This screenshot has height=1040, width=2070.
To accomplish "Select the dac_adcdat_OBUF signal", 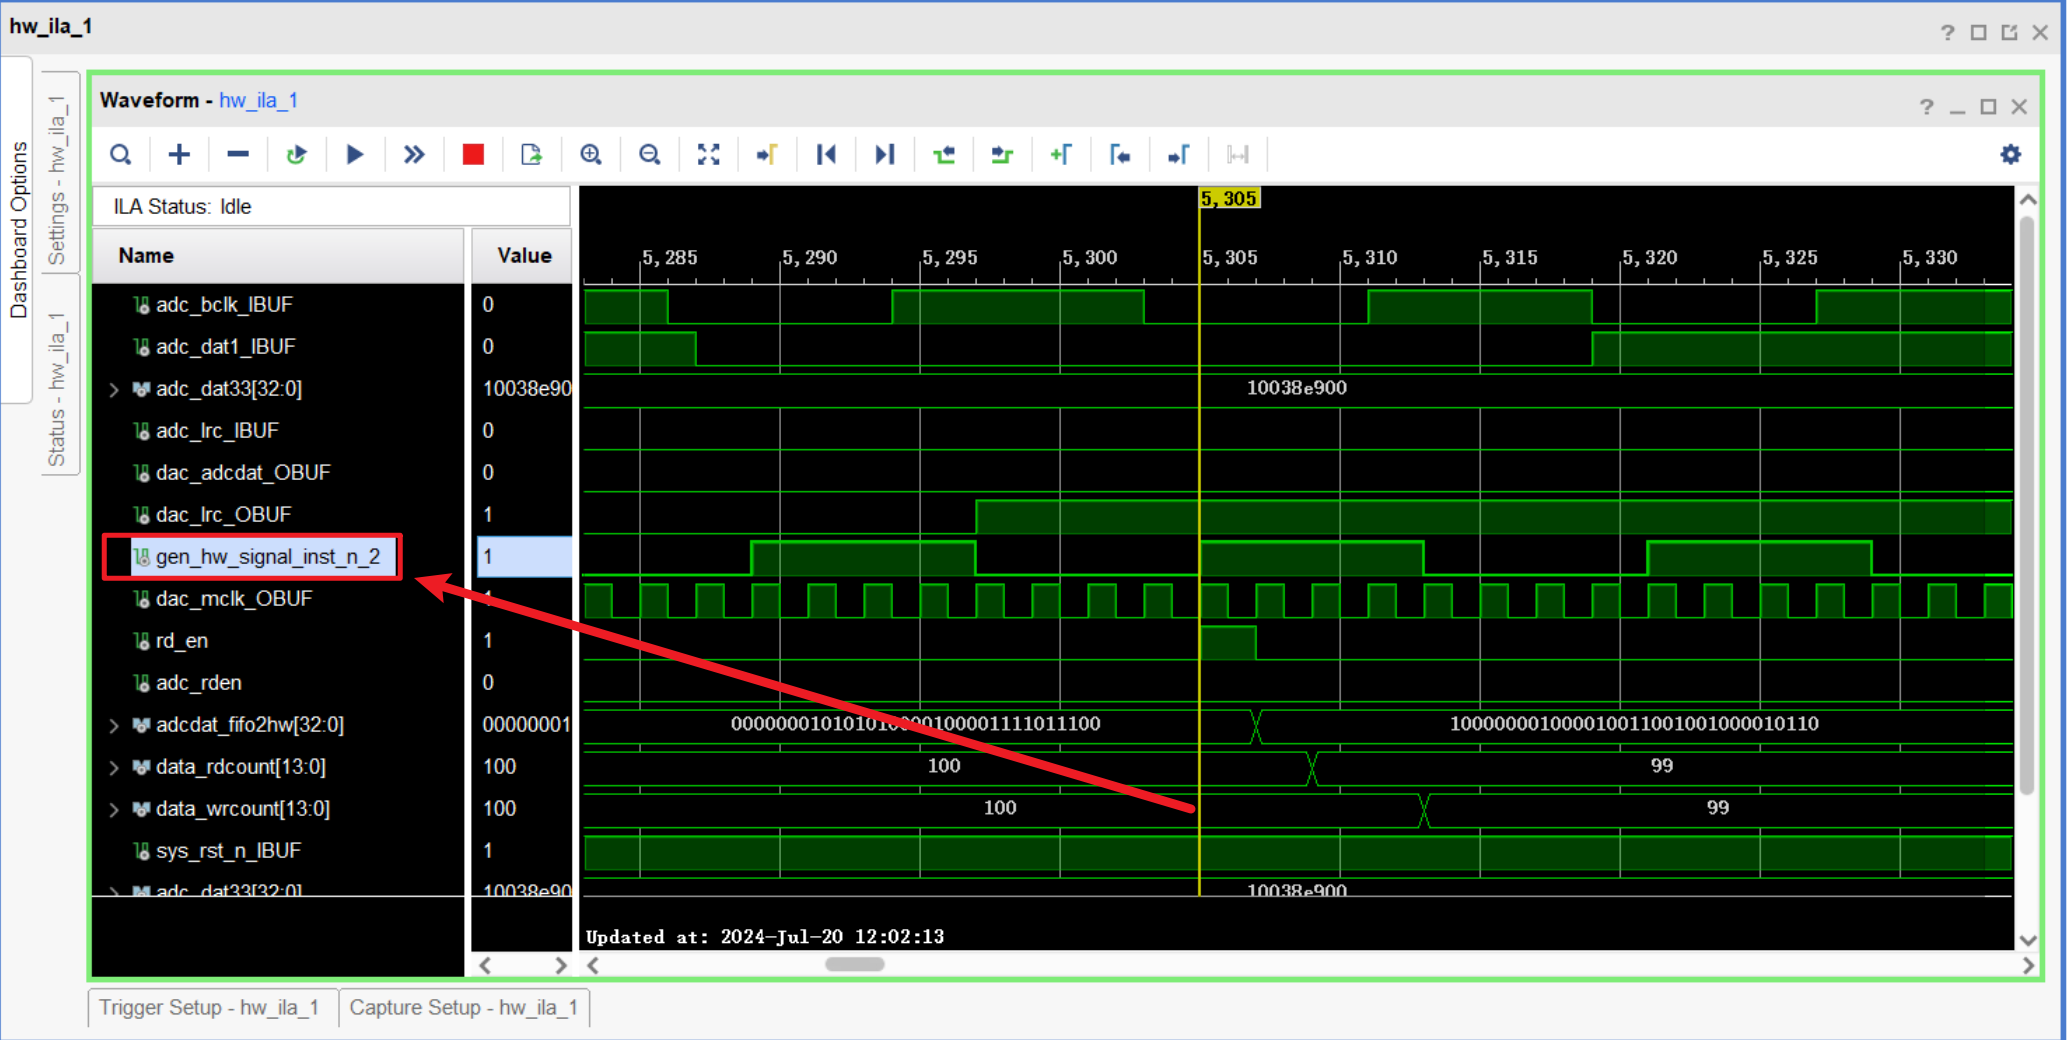I will coord(243,473).
